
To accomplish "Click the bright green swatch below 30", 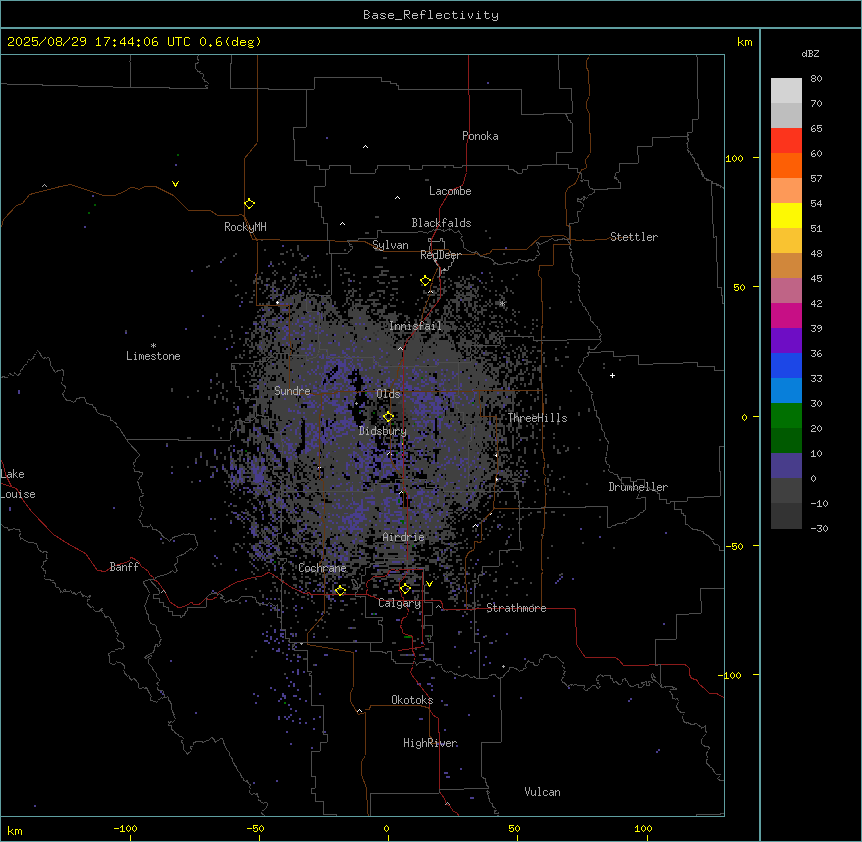I will pyautogui.click(x=786, y=416).
